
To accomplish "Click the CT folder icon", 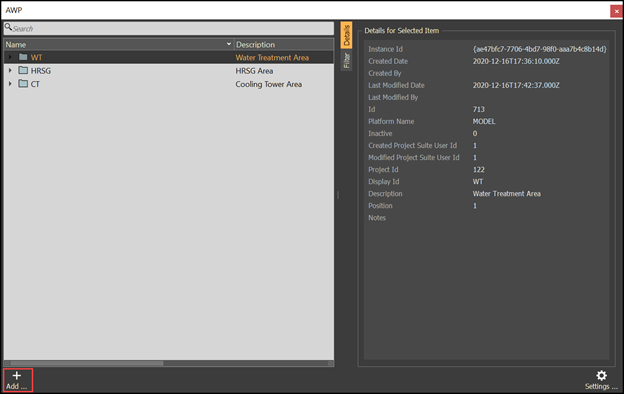I will click(x=23, y=84).
